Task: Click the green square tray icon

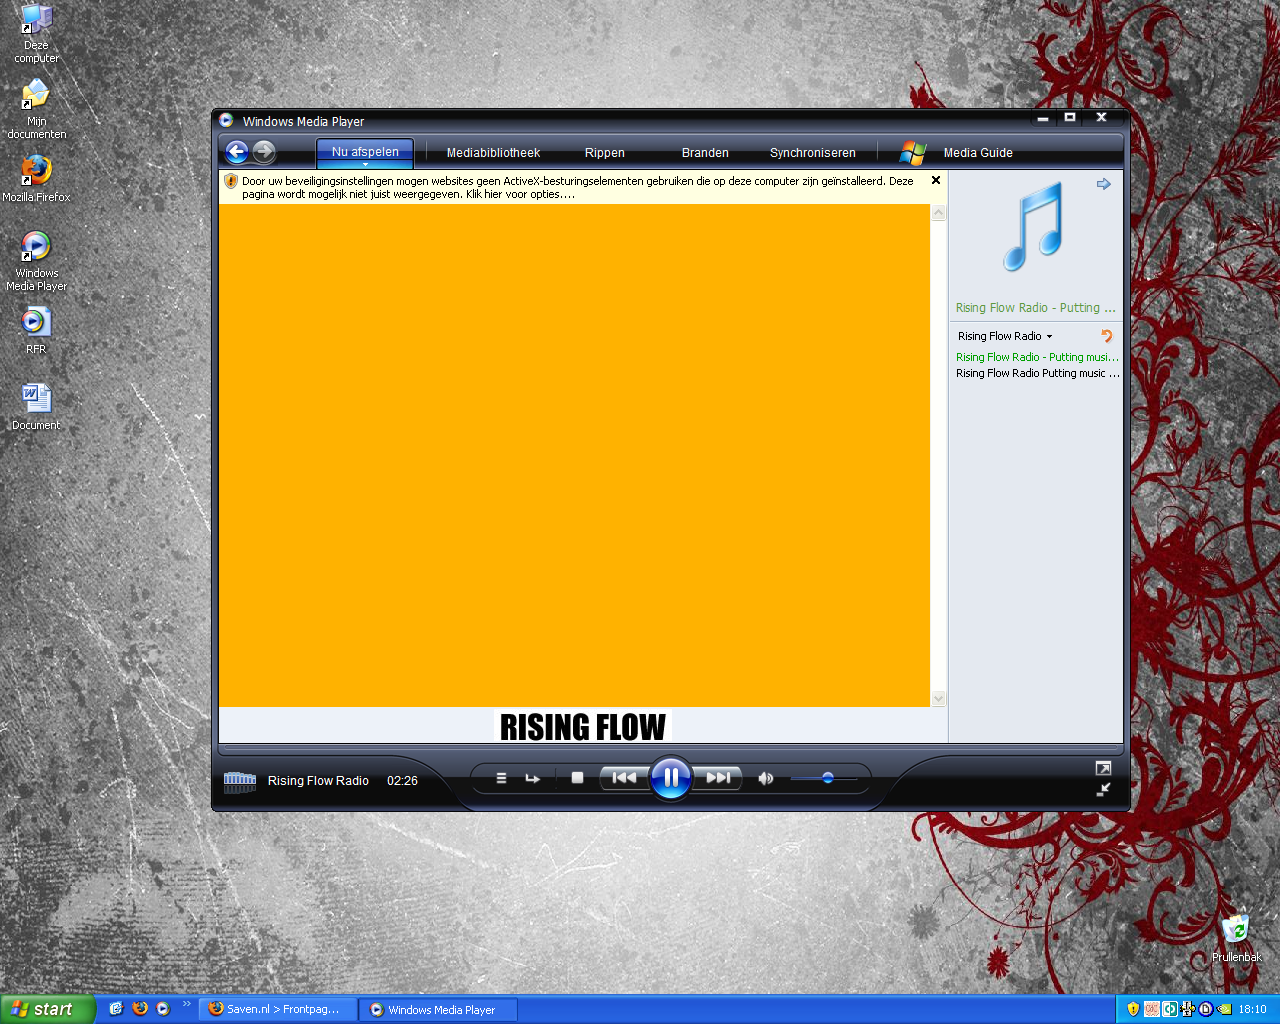Action: coord(1170,1009)
